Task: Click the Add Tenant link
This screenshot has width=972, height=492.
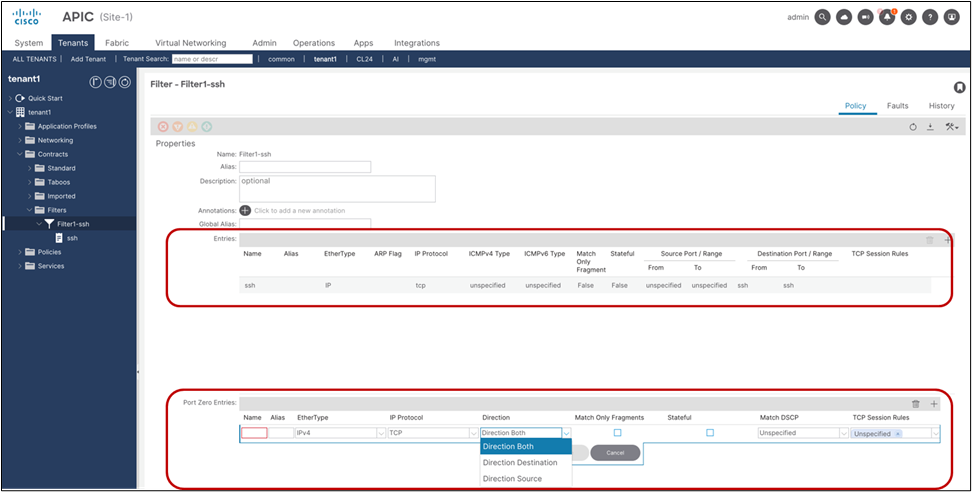Action: coord(89,59)
